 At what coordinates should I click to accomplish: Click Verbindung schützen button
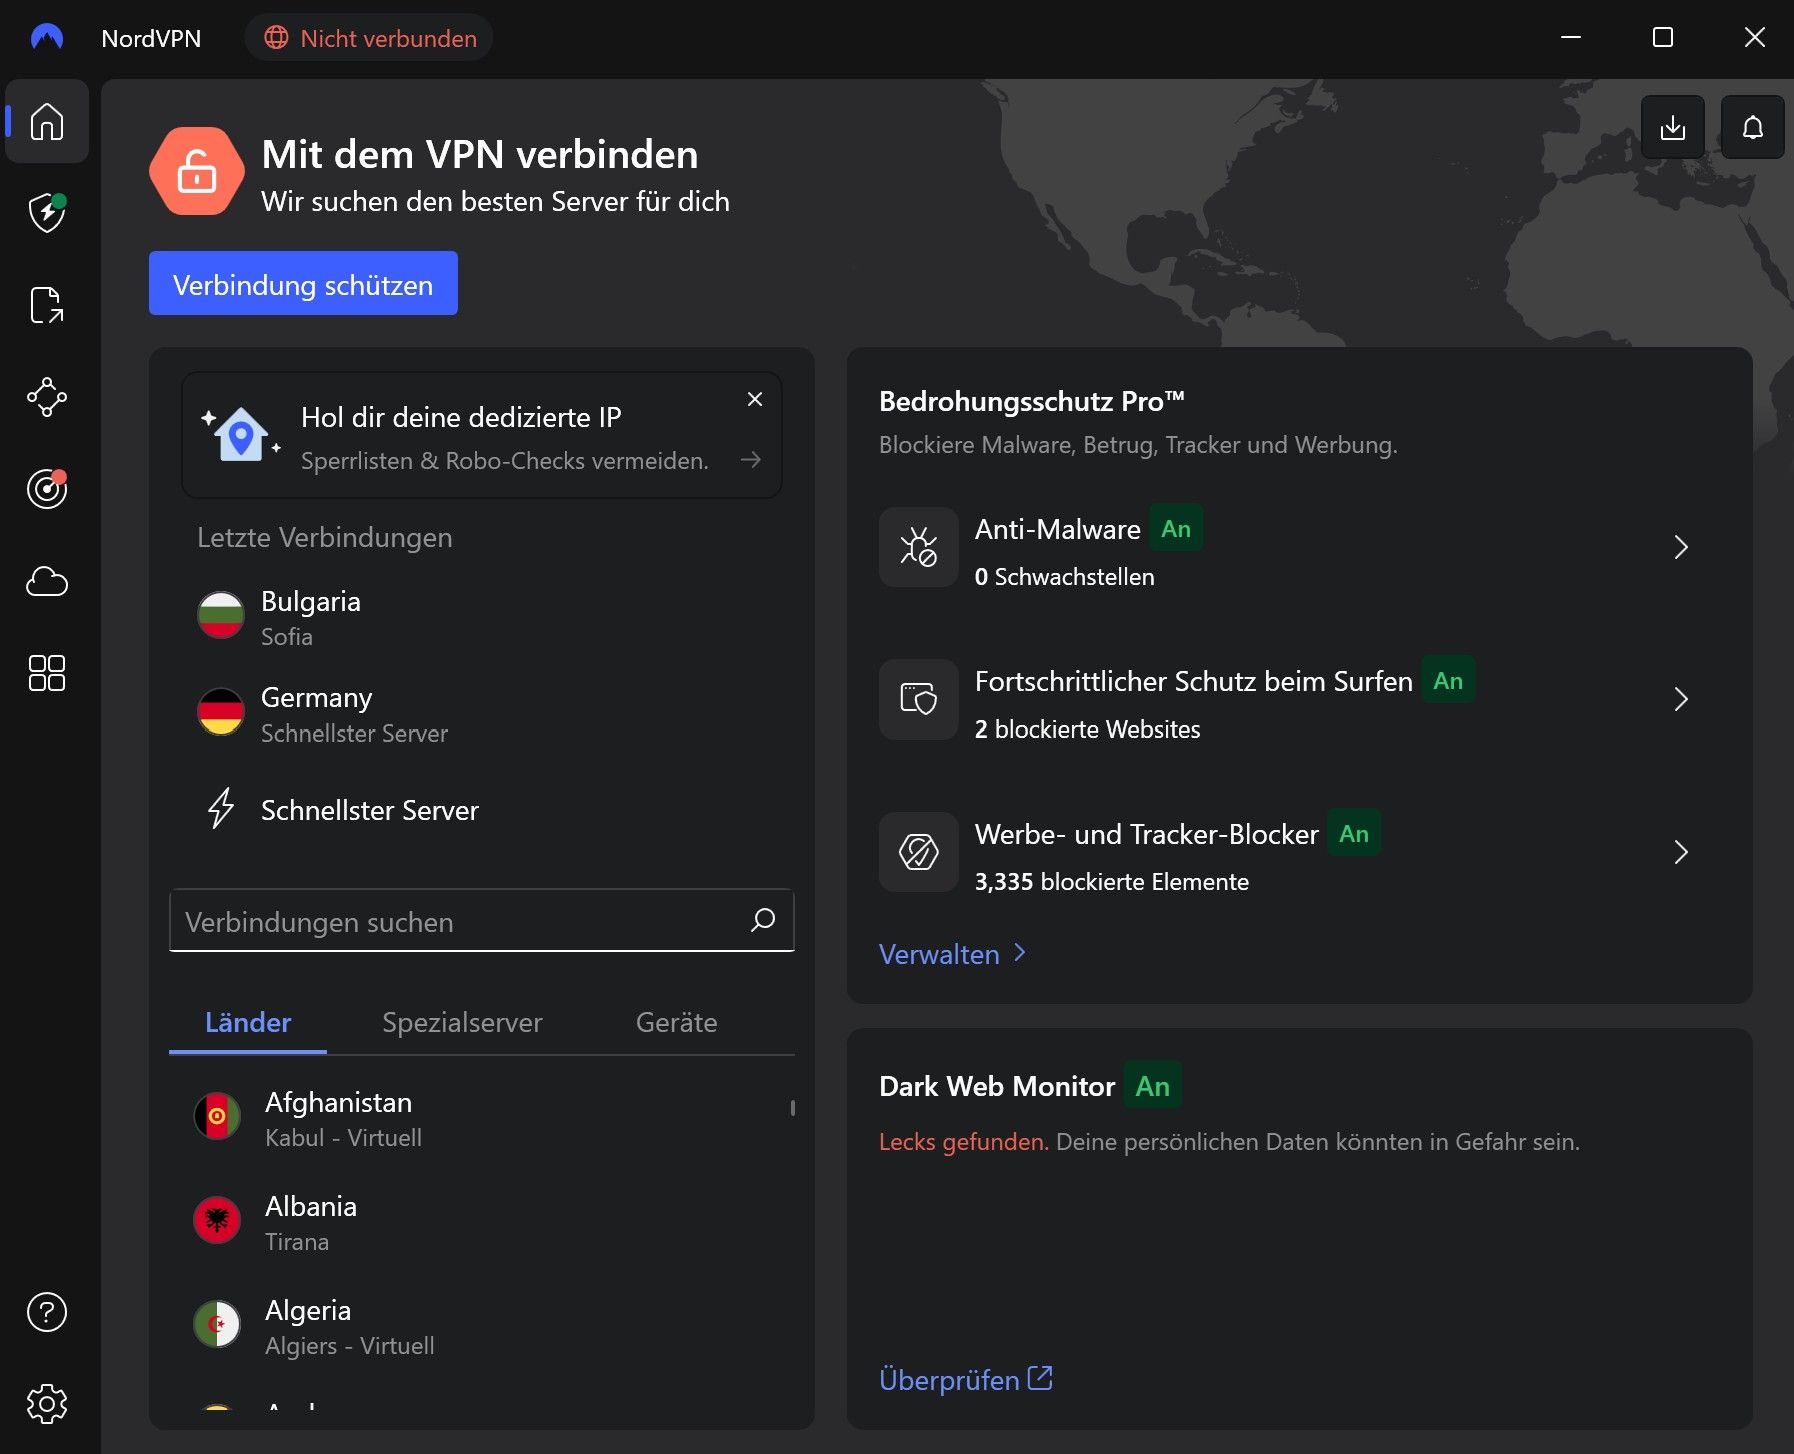pos(303,283)
